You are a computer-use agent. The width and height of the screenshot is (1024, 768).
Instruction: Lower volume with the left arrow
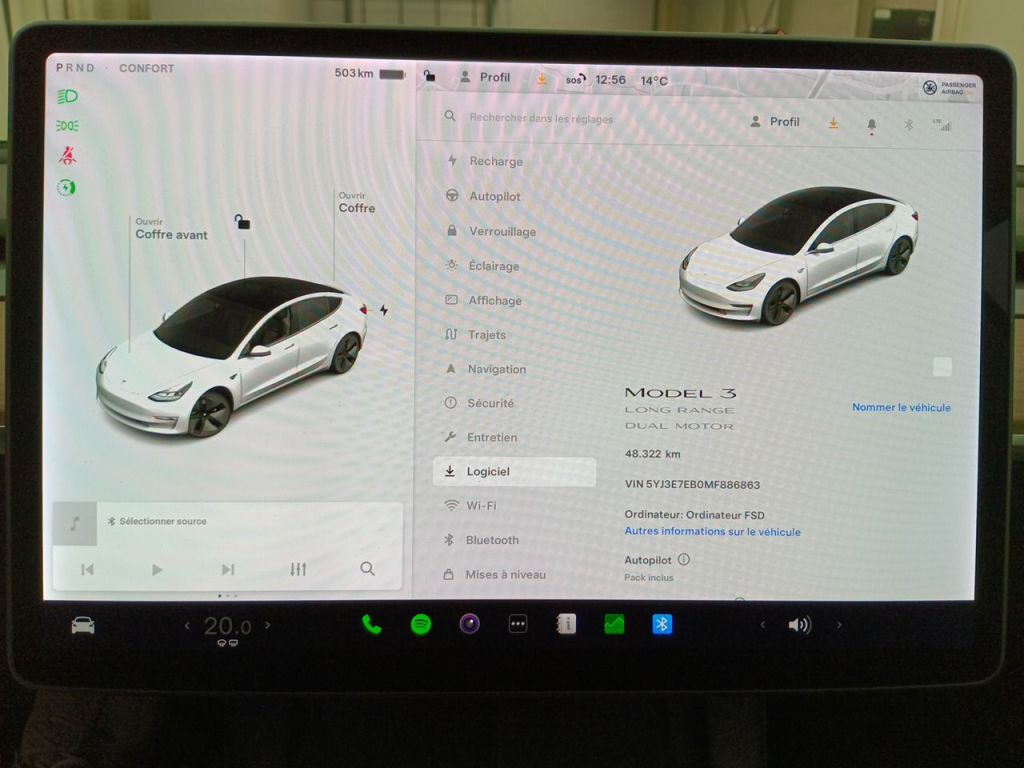point(762,625)
